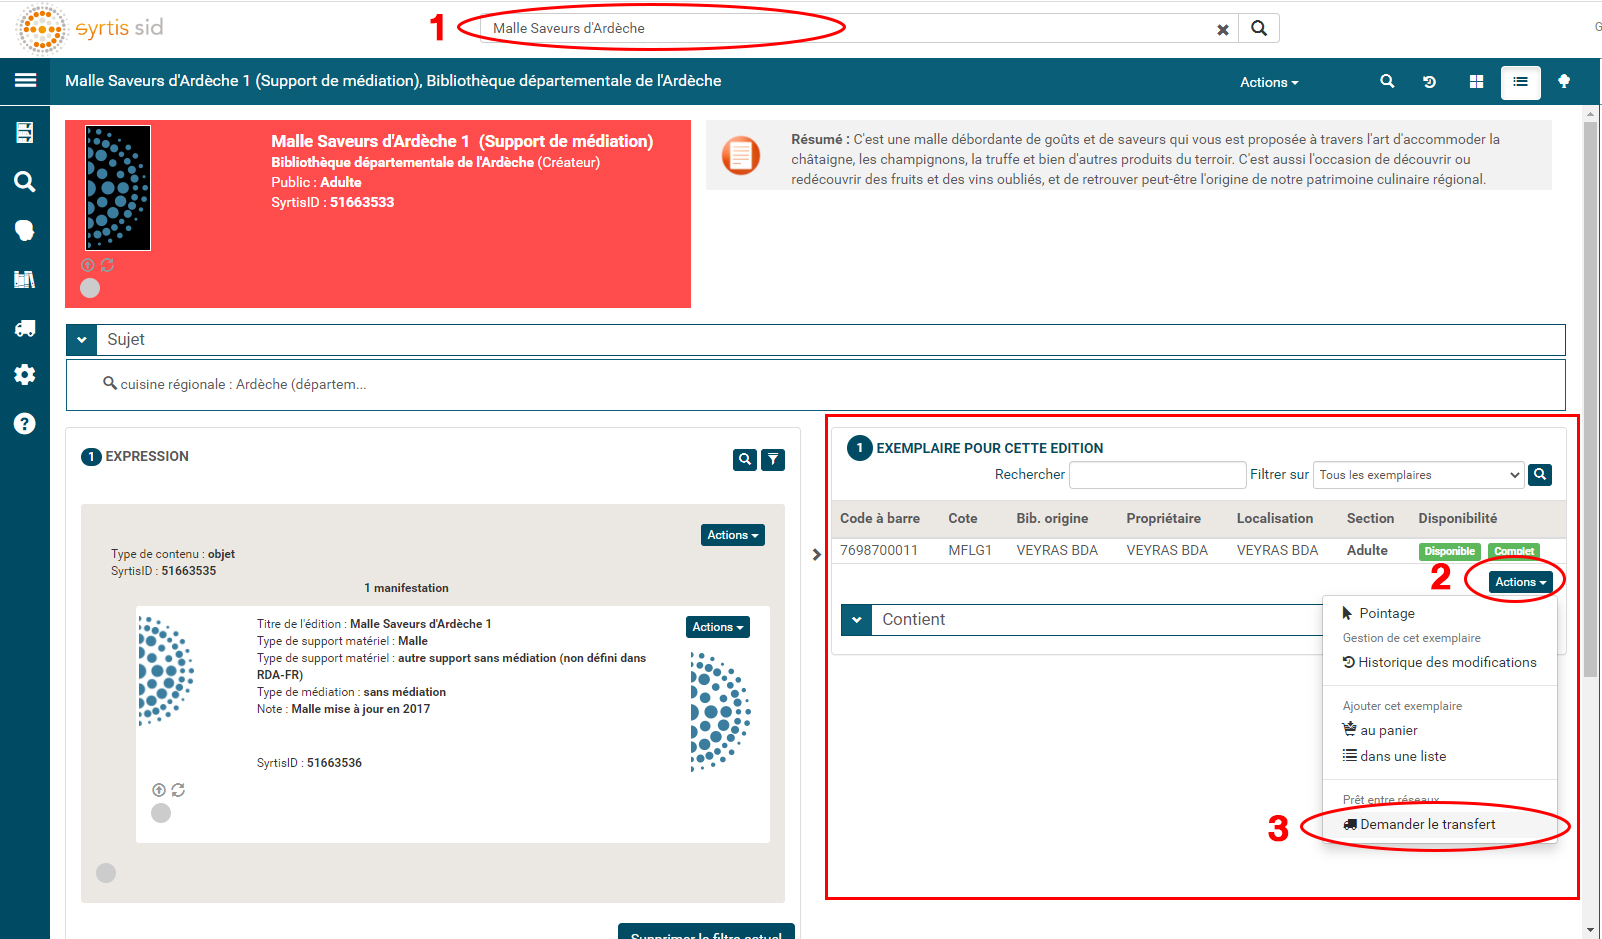This screenshot has height=939, width=1602.
Task: Click the grey status circle in the red card
Action: click(90, 288)
